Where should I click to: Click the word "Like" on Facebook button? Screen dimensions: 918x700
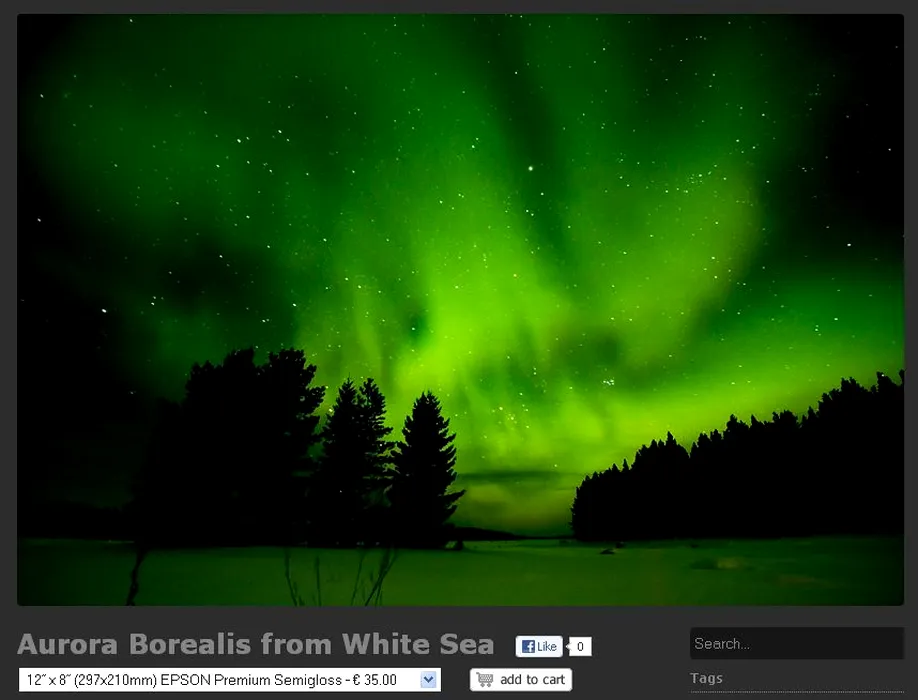pos(547,647)
